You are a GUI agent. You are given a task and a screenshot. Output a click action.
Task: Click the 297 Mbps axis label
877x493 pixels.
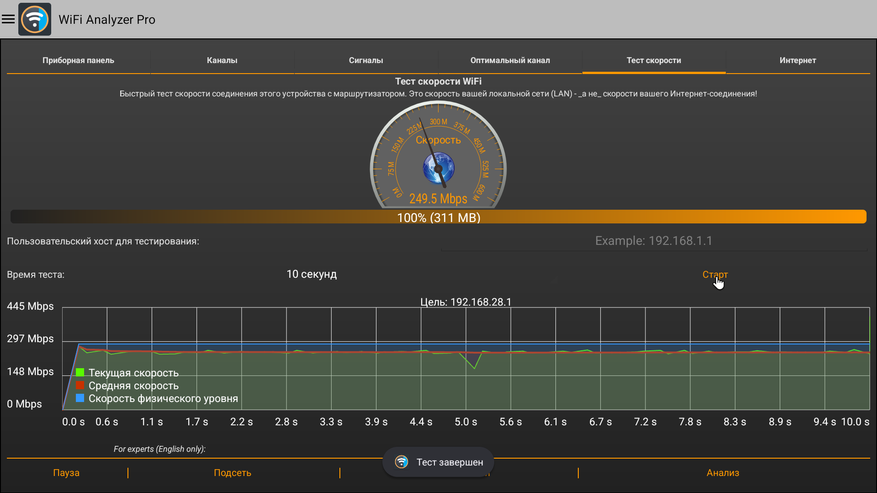(30, 339)
